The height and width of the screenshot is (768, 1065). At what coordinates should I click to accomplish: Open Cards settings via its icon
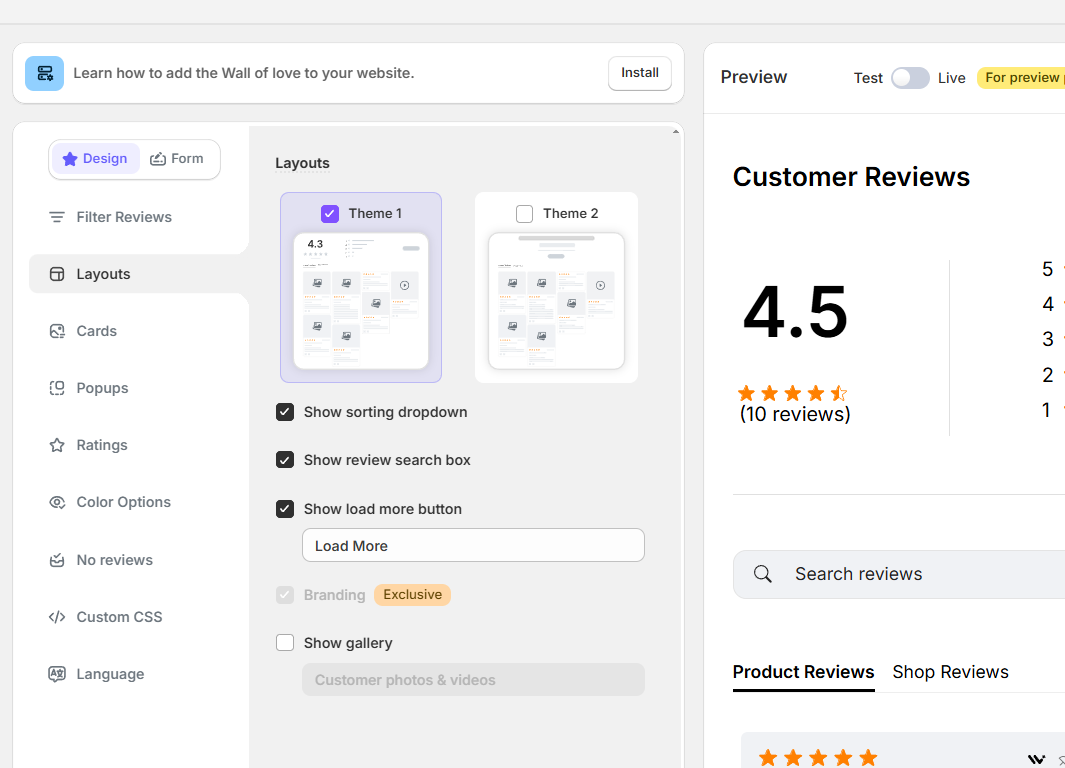click(x=57, y=331)
